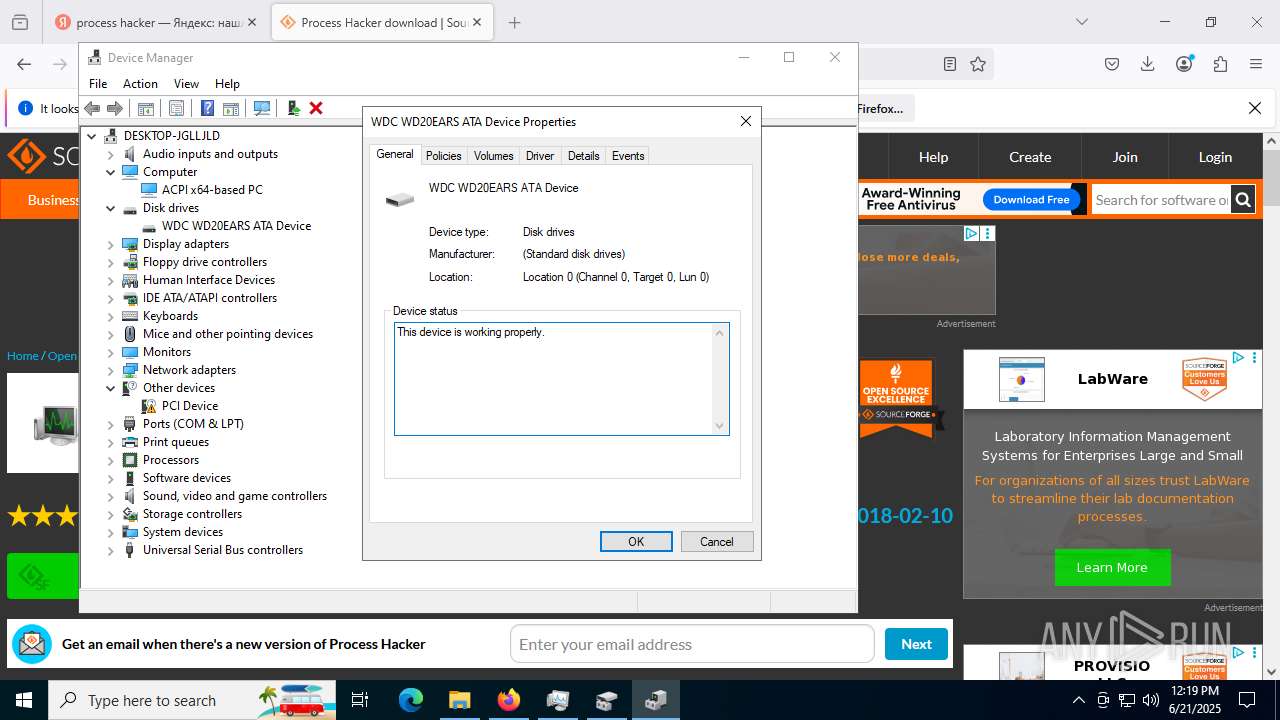This screenshot has width=1280, height=720.
Task: Open the Login link on SourceForge
Action: tap(1215, 157)
